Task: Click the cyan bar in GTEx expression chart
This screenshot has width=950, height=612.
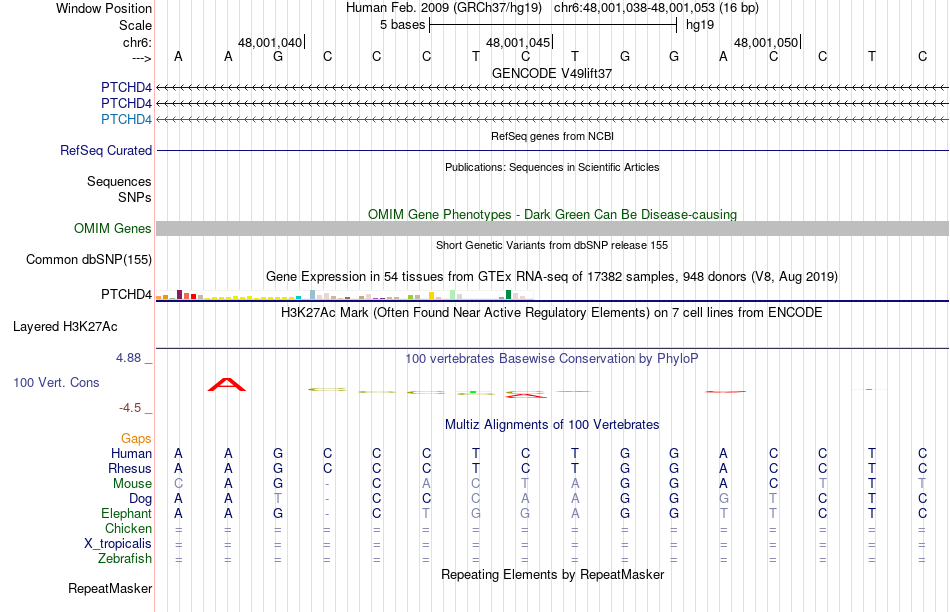Action: (298, 298)
